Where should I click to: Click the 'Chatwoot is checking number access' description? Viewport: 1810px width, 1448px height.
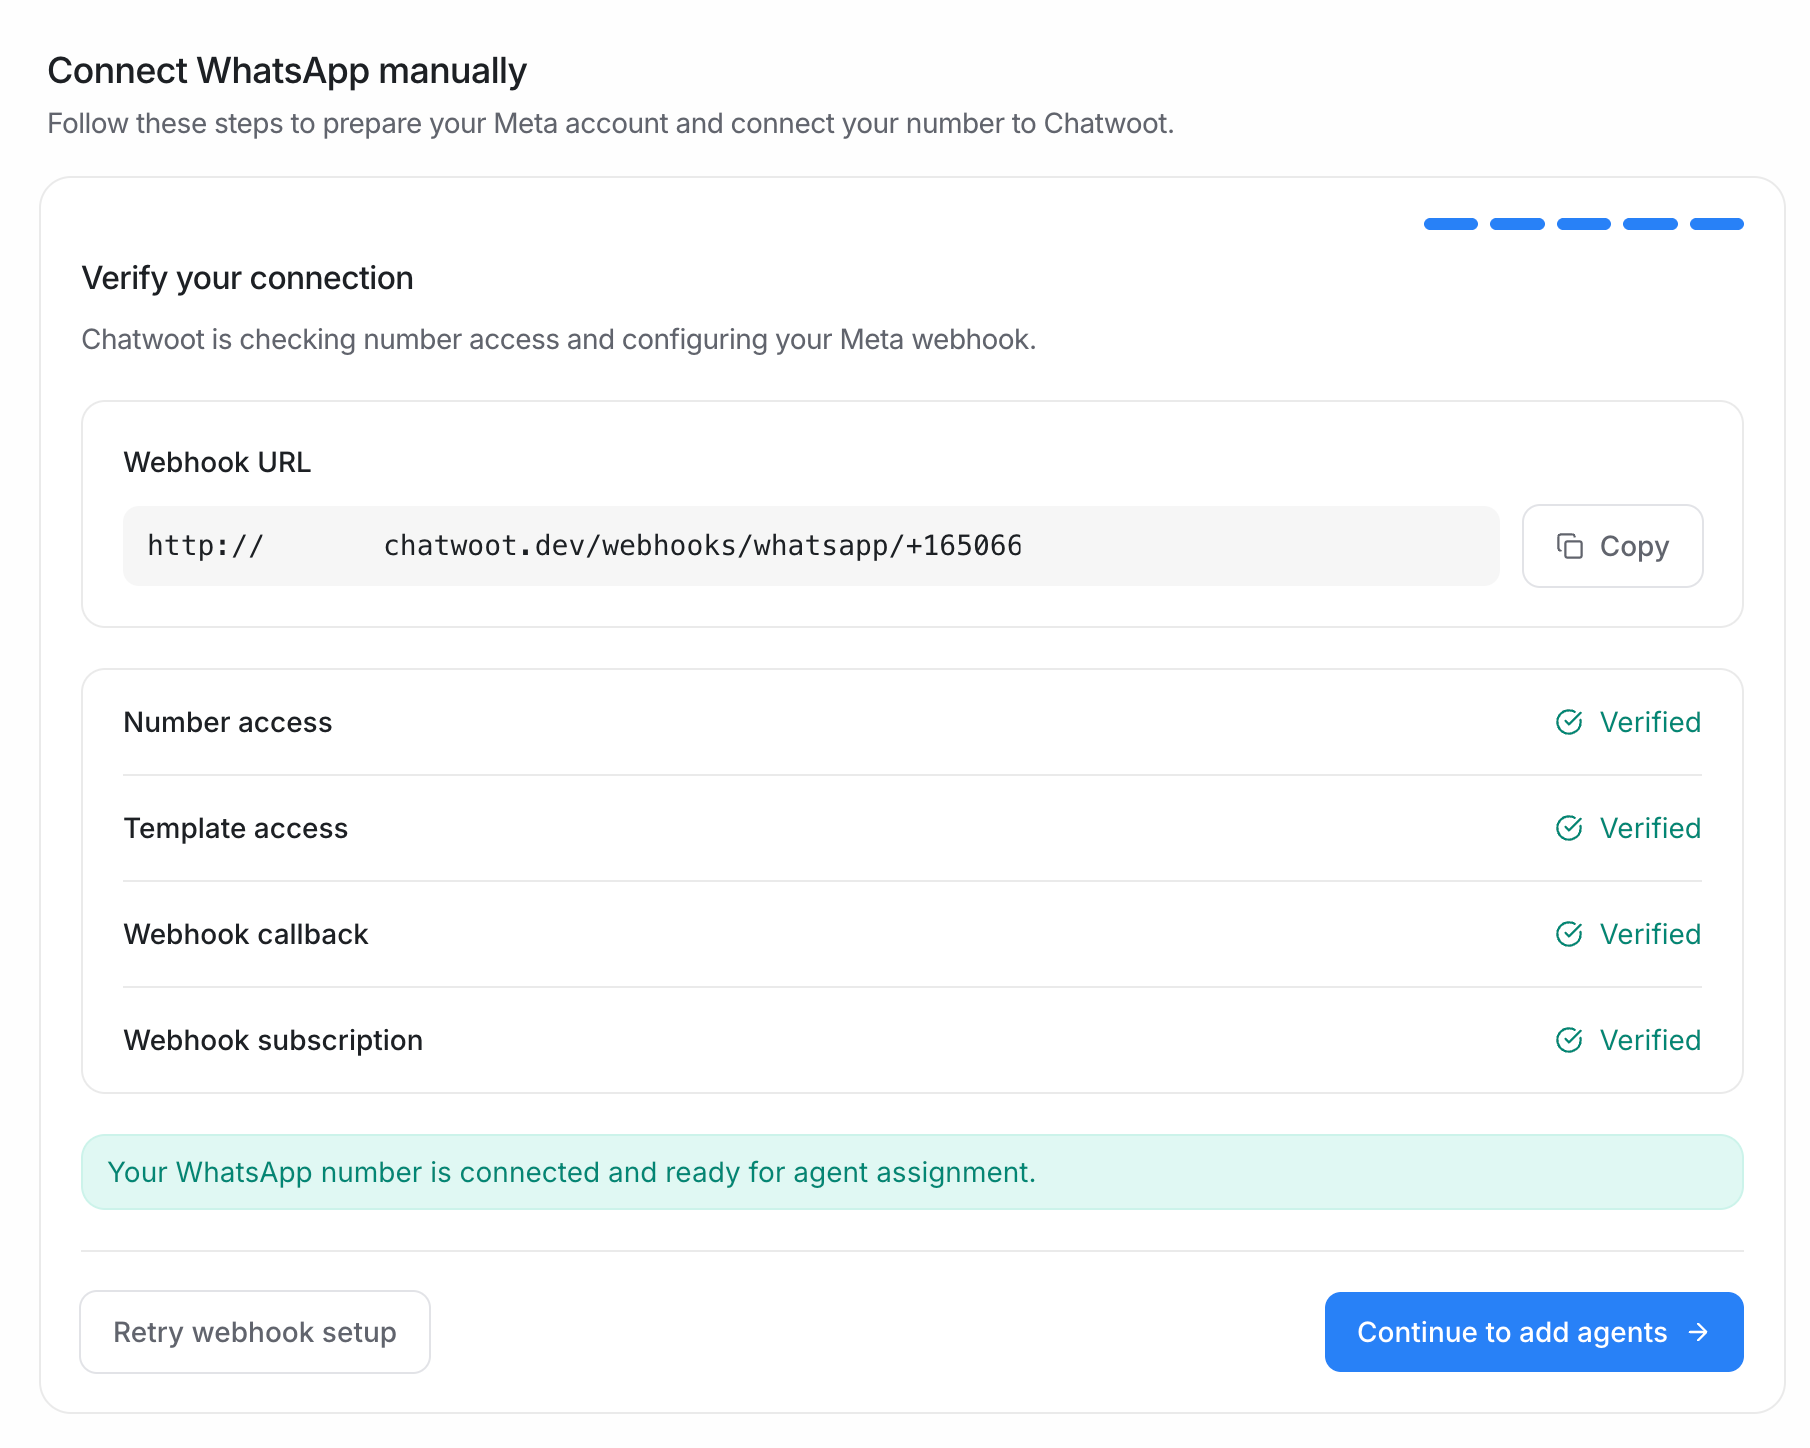coord(559,340)
